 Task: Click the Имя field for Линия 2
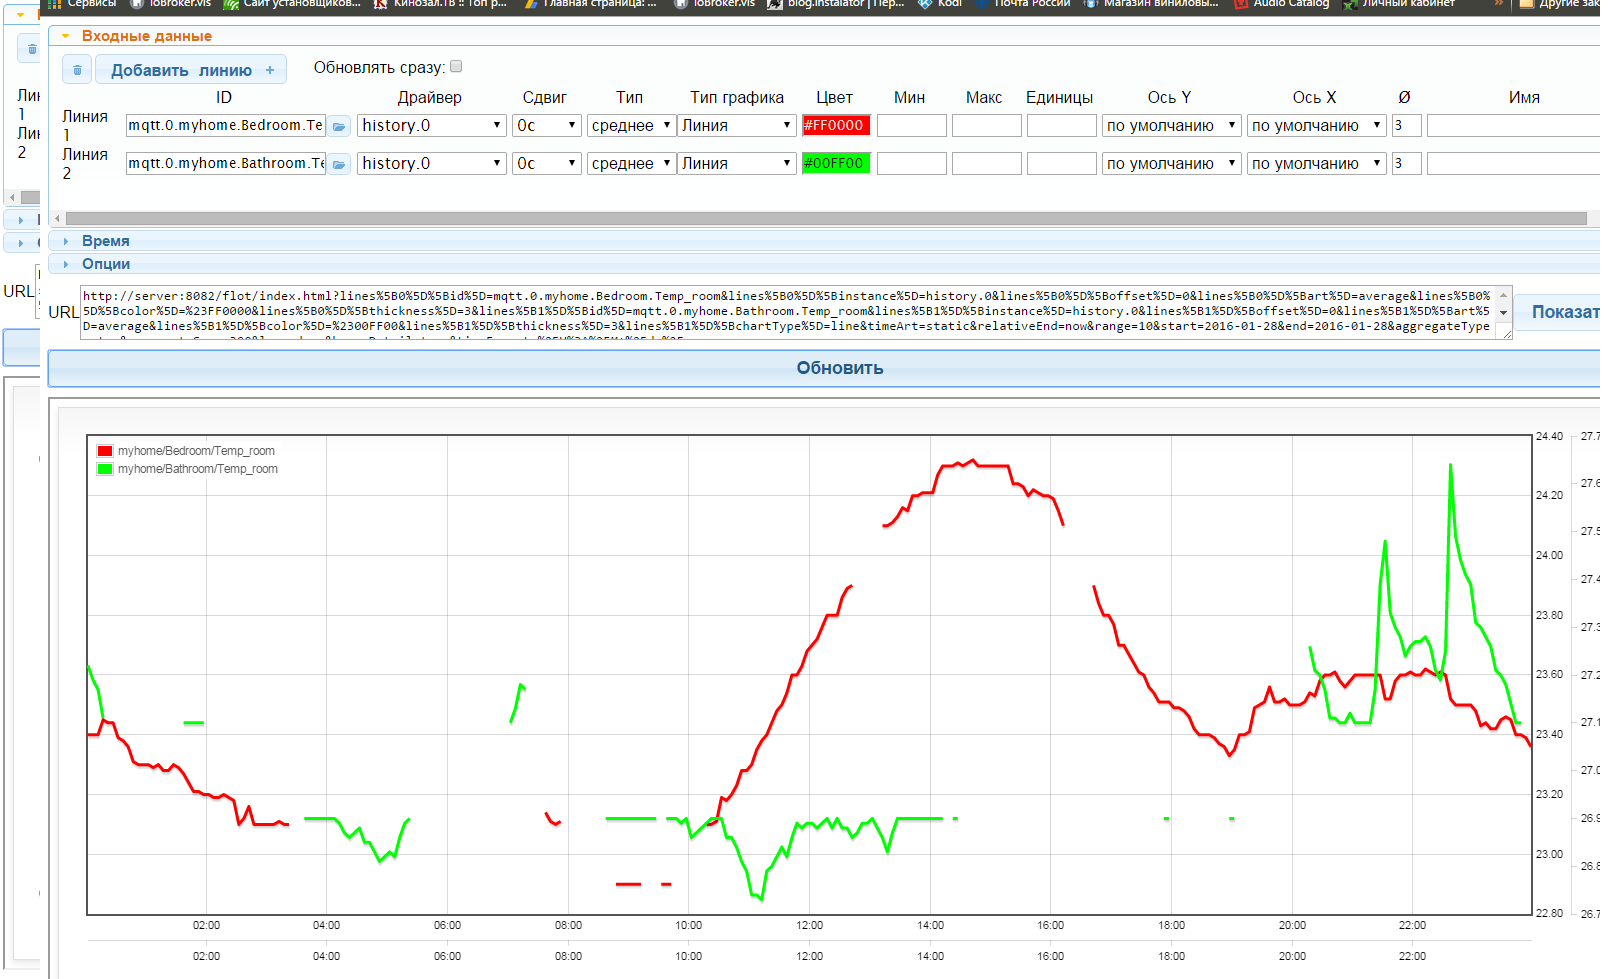click(1515, 164)
